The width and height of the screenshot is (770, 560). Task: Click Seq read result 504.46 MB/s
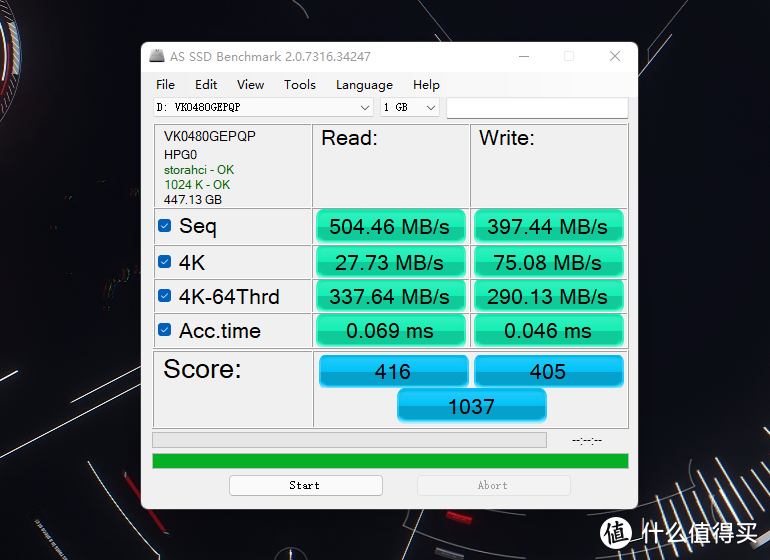(390, 226)
